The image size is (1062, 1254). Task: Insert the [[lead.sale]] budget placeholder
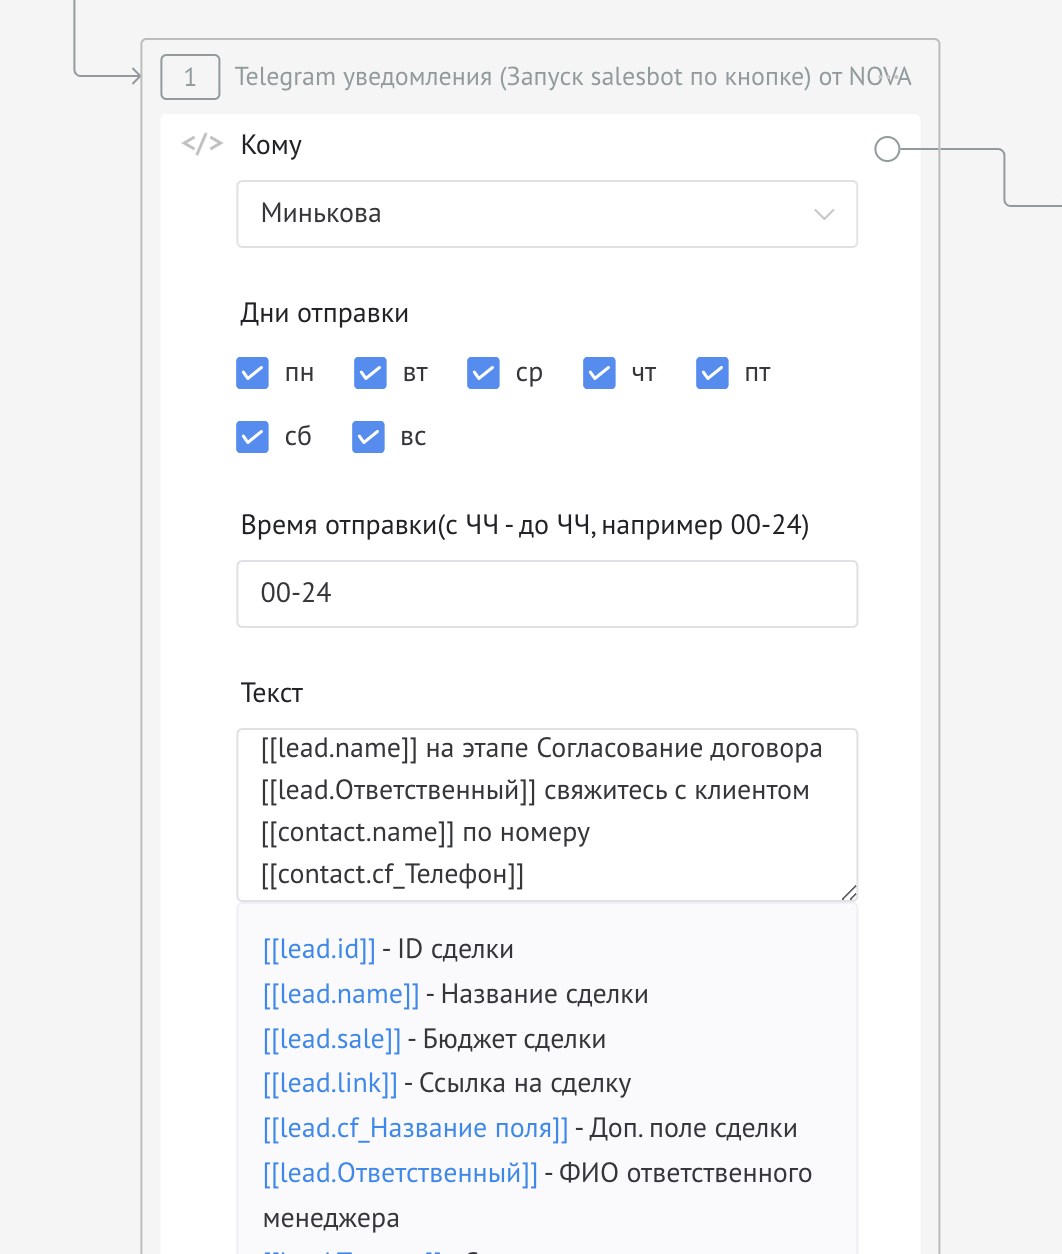point(331,1039)
